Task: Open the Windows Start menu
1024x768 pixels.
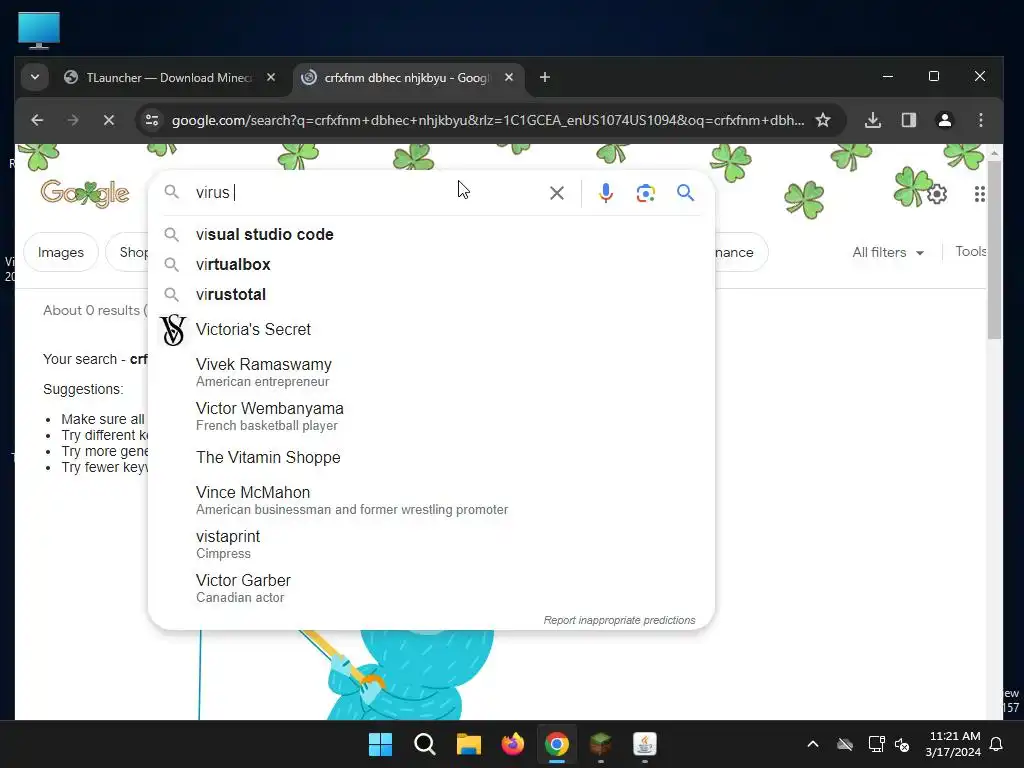Action: pos(380,744)
